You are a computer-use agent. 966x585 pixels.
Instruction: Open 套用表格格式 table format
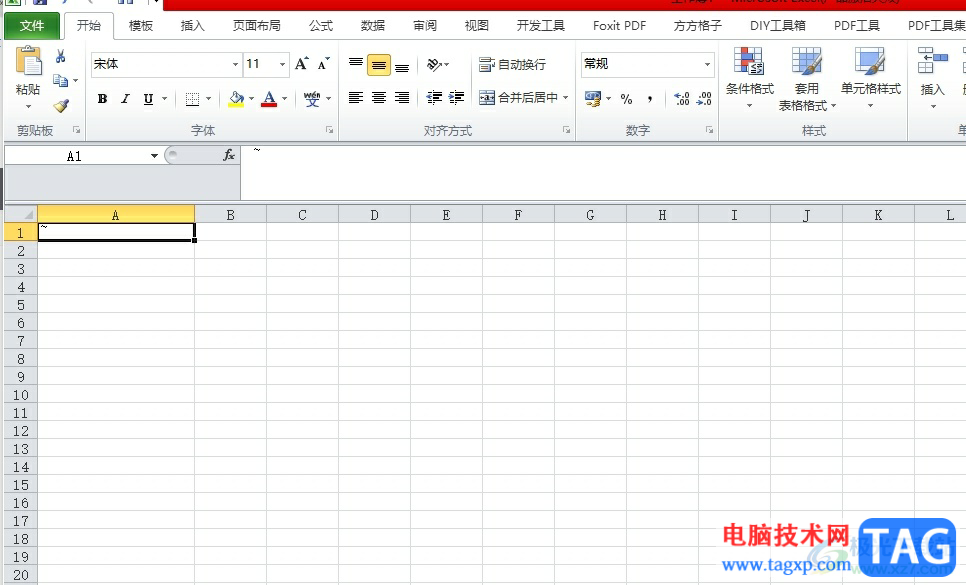coord(806,79)
